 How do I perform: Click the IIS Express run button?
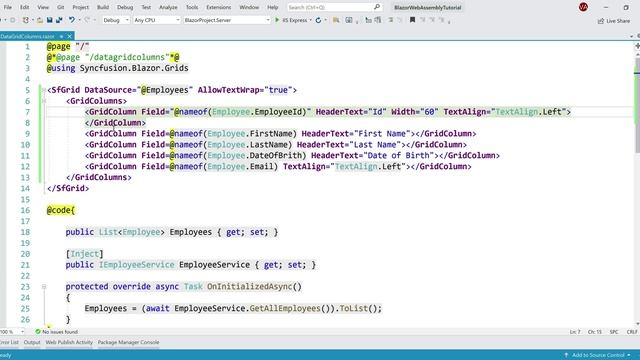pos(291,20)
